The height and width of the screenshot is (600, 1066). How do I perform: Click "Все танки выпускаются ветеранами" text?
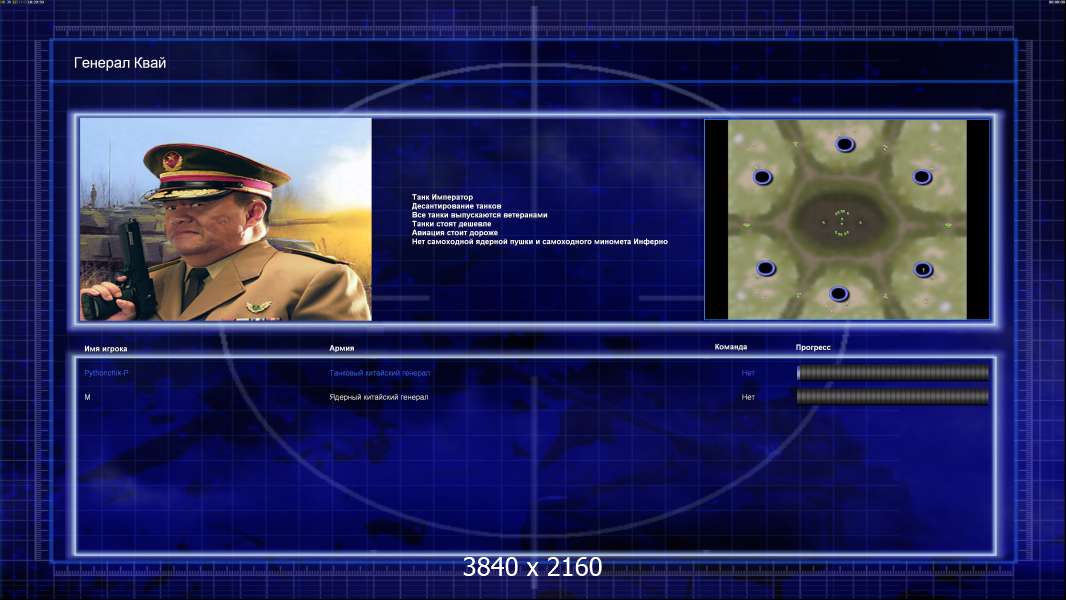(x=479, y=215)
